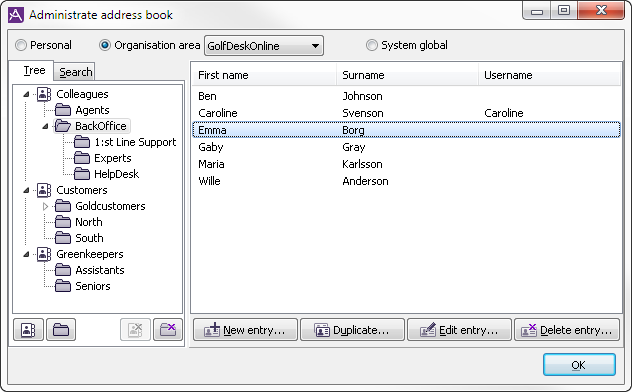Click the HelpDesk folder icon
632x392 pixels.
[x=82, y=174]
